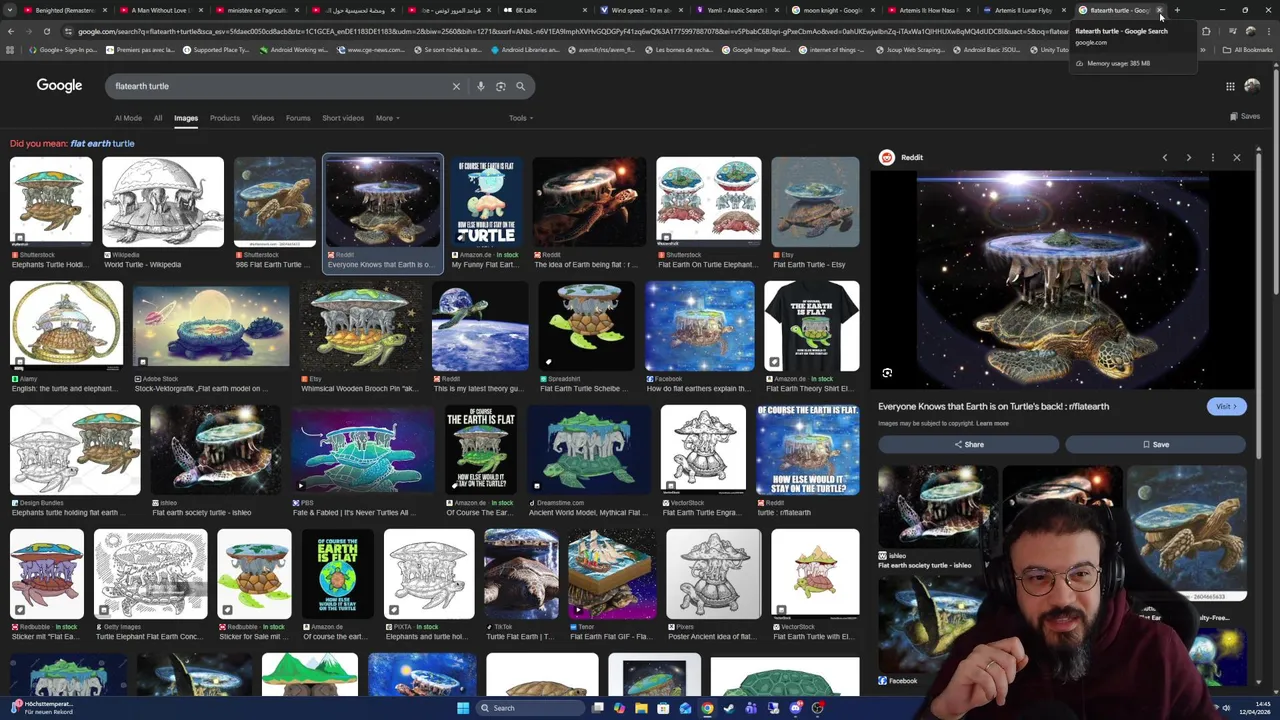Click in the flatearth turtle search field

coord(280,86)
